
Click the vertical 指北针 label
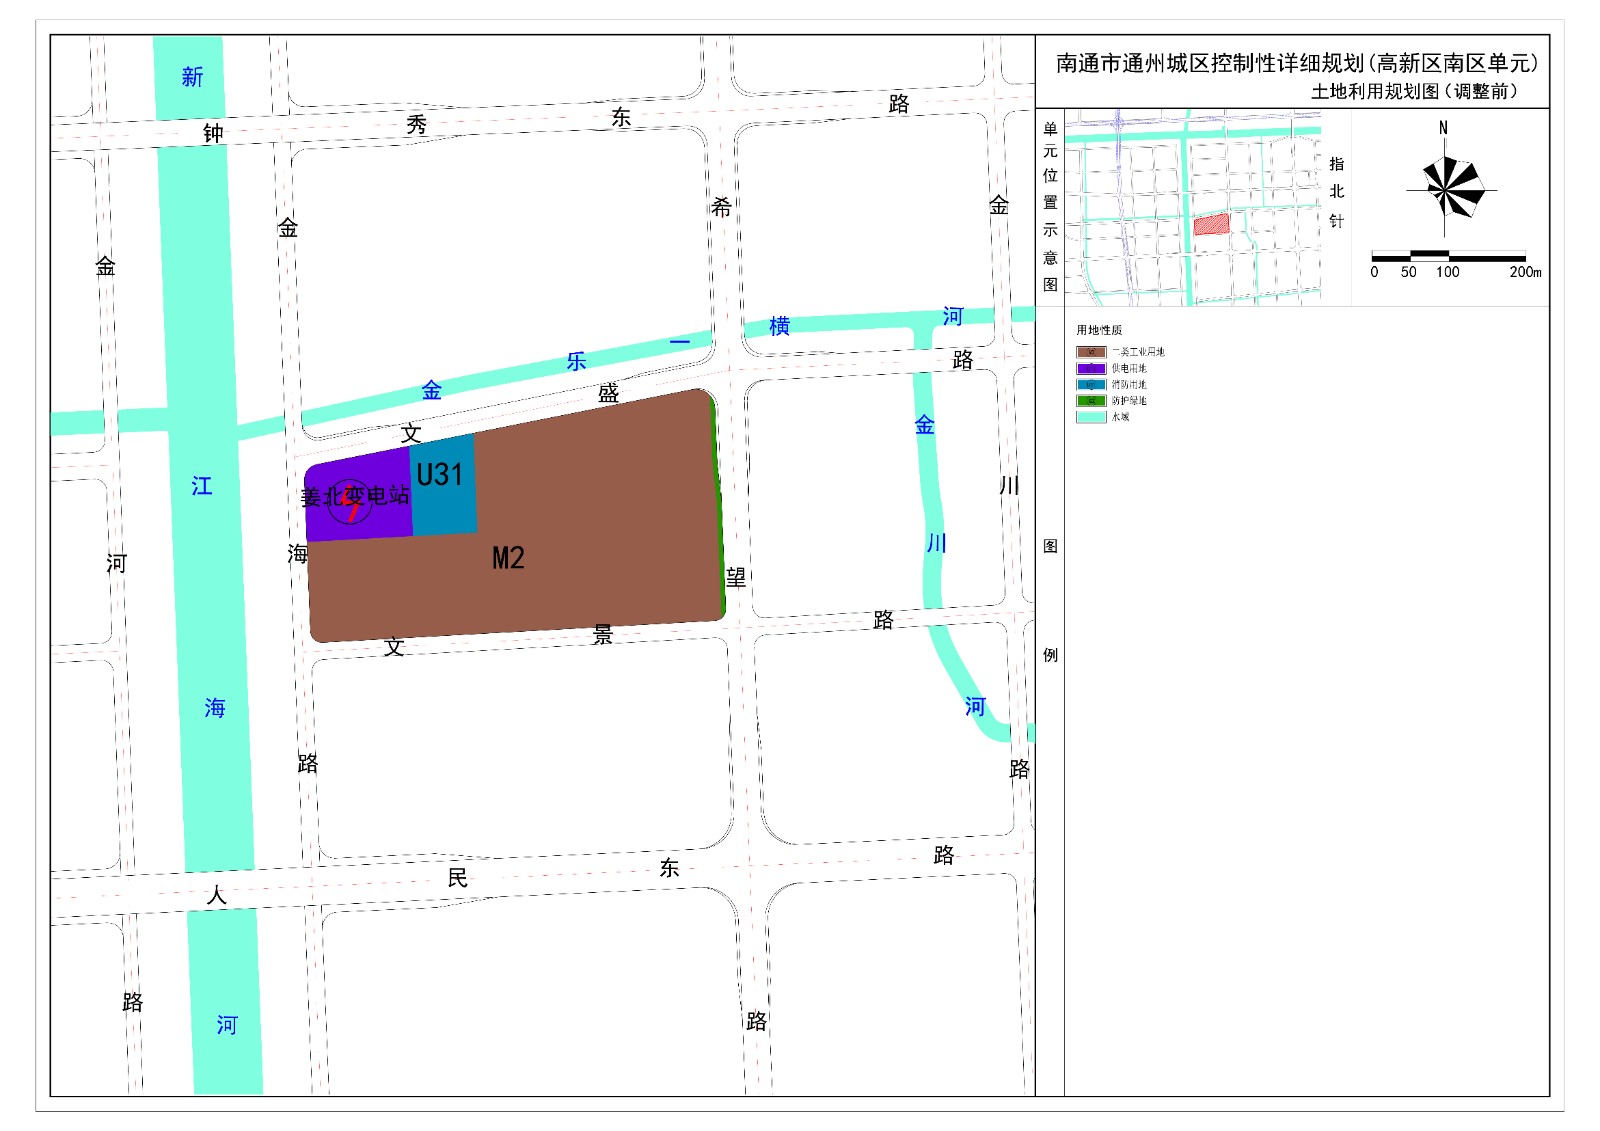tap(1337, 192)
